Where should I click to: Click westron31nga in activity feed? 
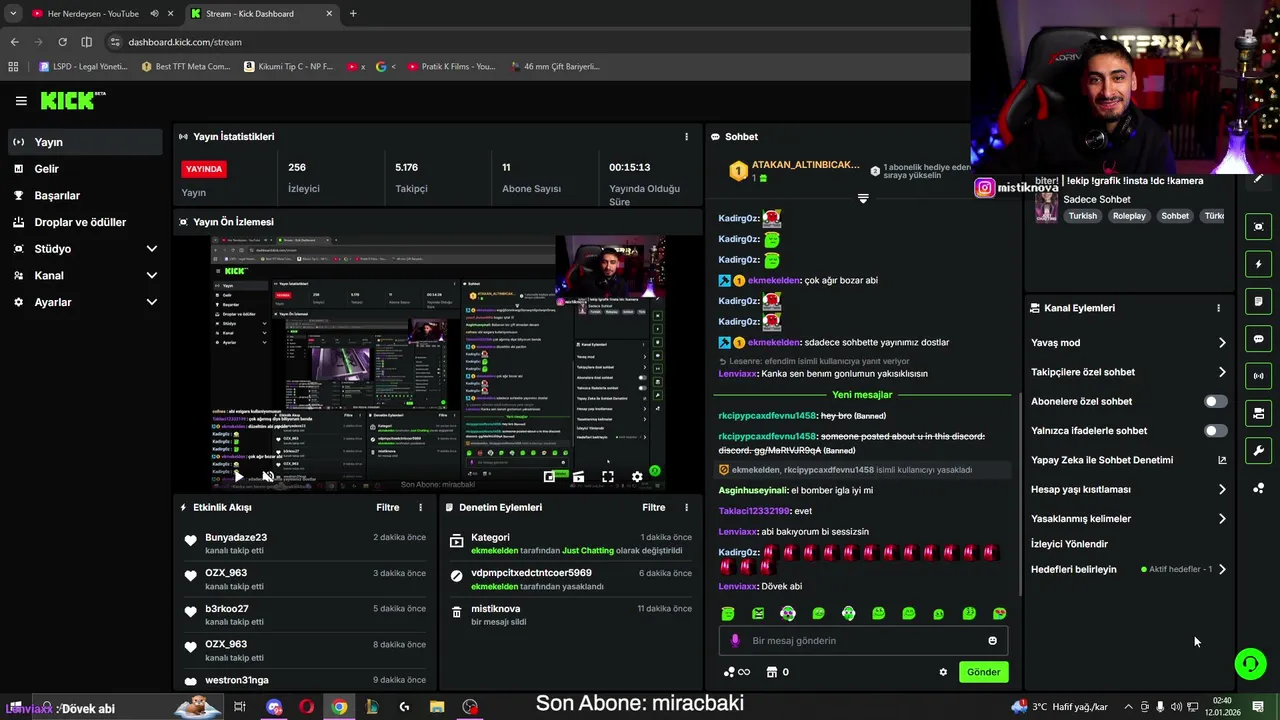237,680
